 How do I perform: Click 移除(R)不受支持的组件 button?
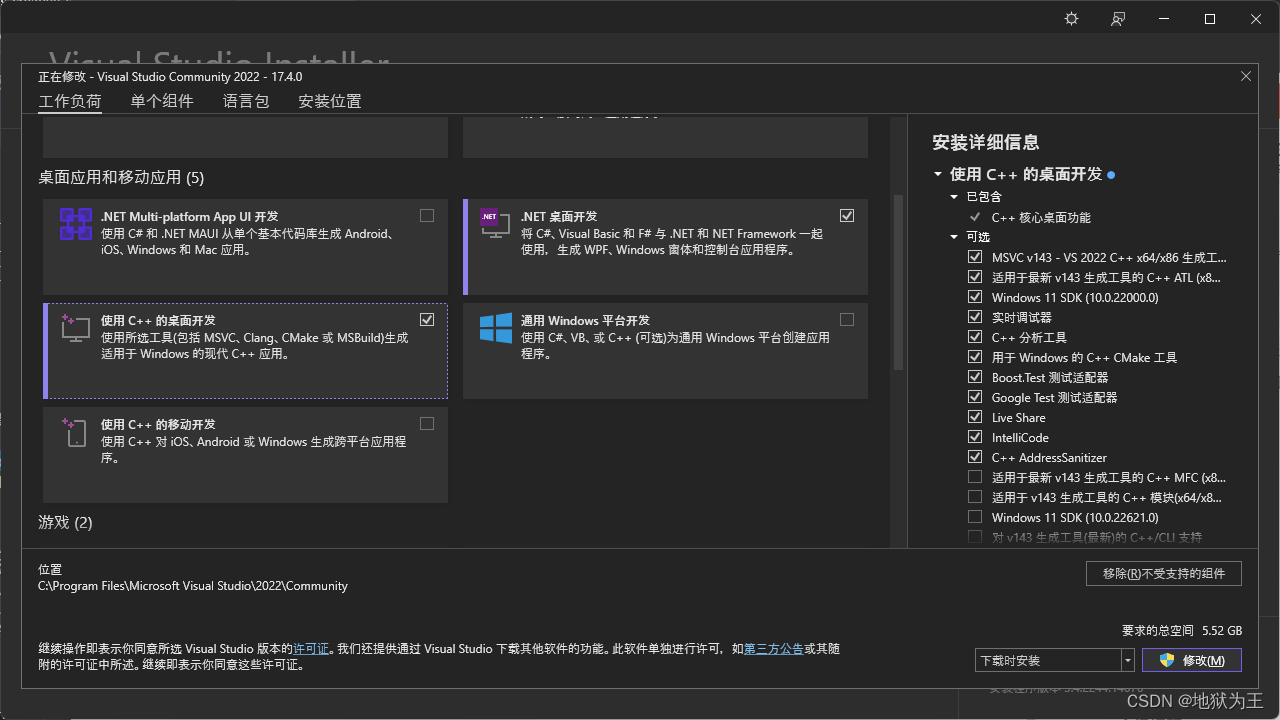coord(1164,573)
